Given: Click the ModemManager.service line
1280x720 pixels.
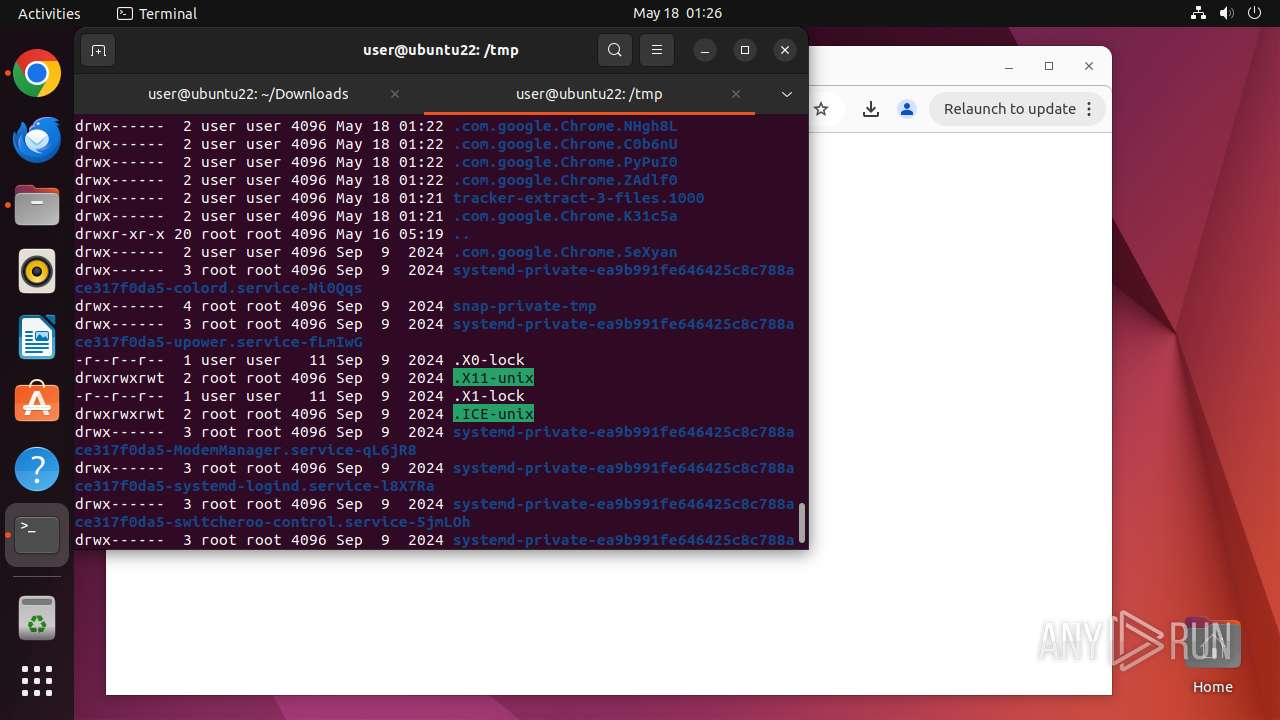Looking at the screenshot, I should tap(246, 450).
